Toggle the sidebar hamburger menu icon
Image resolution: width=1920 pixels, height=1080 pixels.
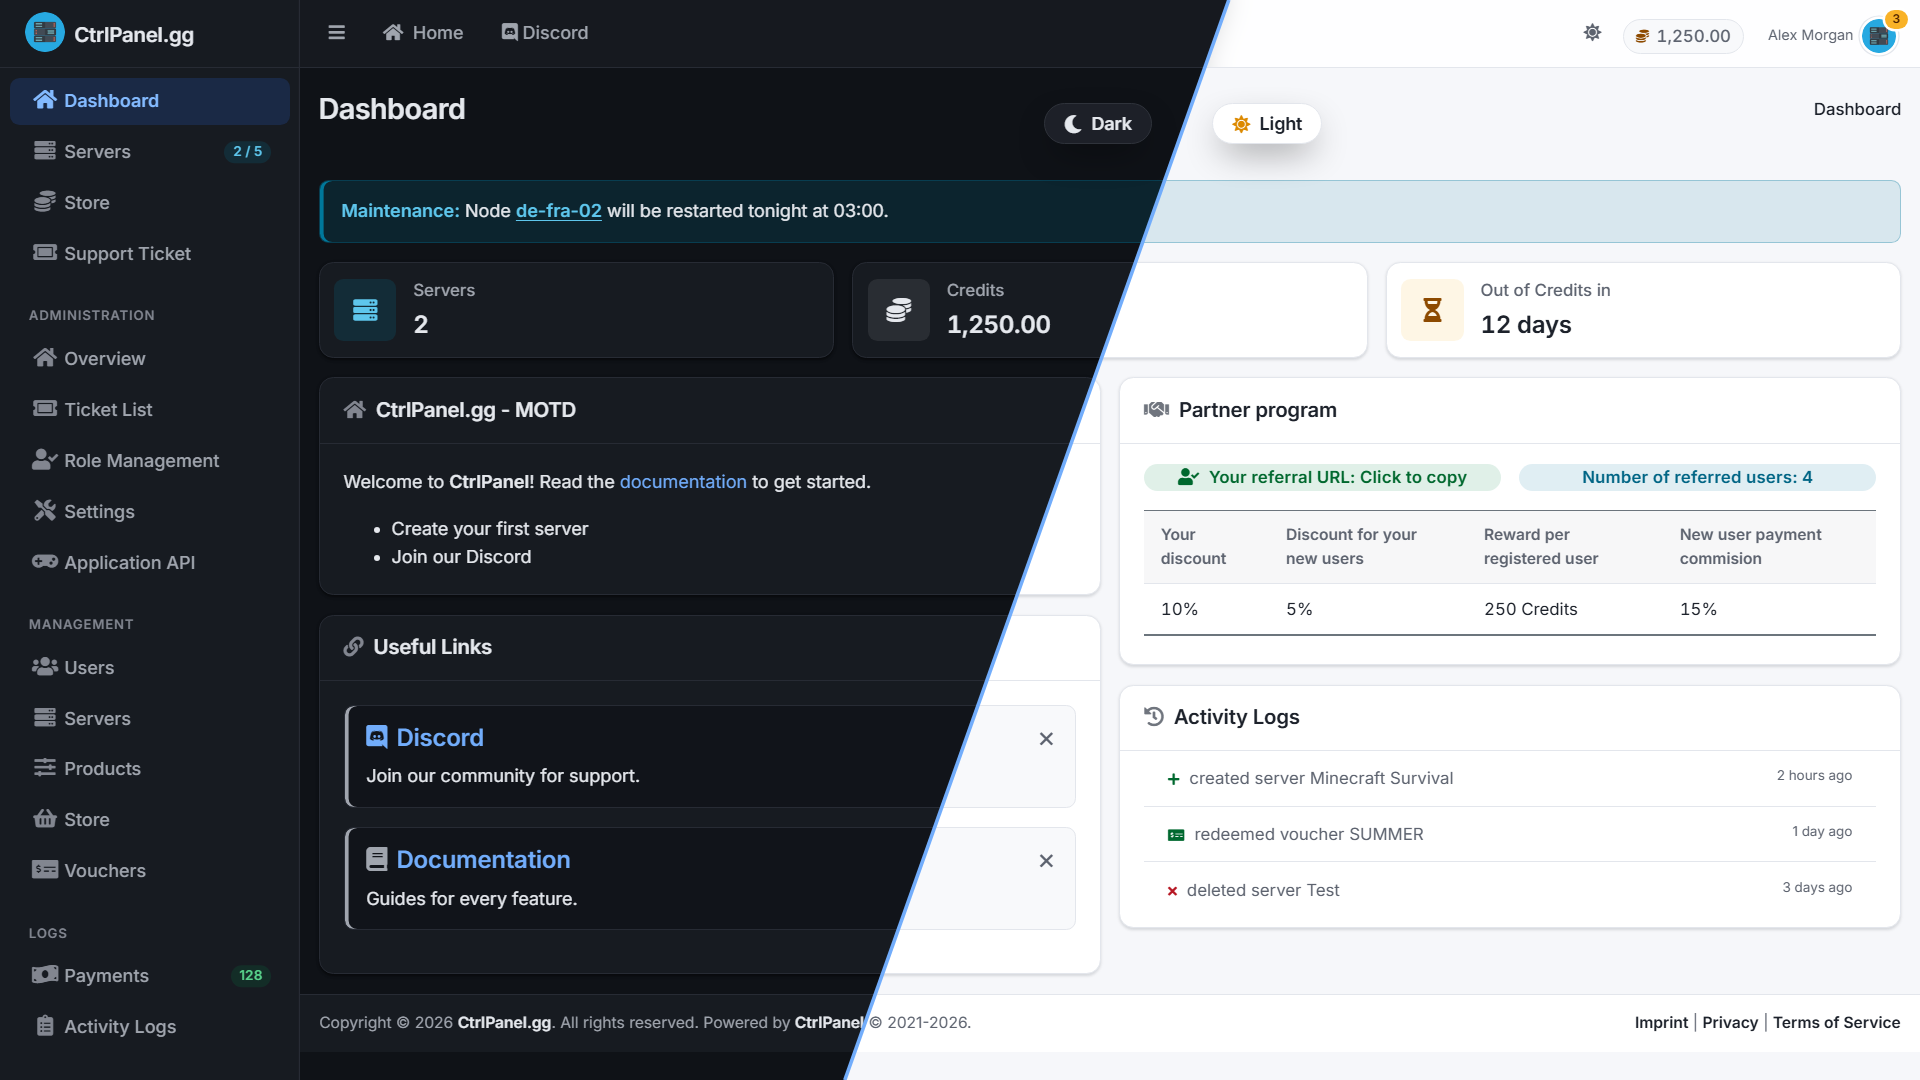tap(336, 33)
